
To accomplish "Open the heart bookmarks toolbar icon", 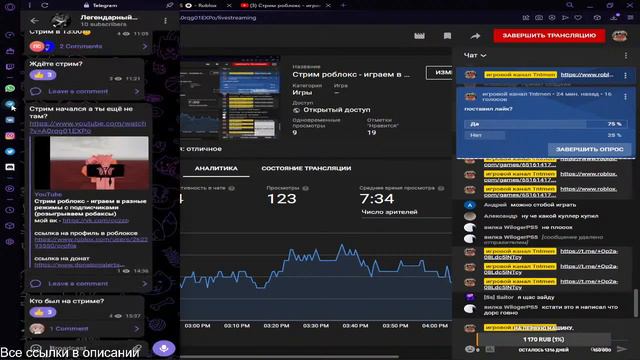I will 578,18.
